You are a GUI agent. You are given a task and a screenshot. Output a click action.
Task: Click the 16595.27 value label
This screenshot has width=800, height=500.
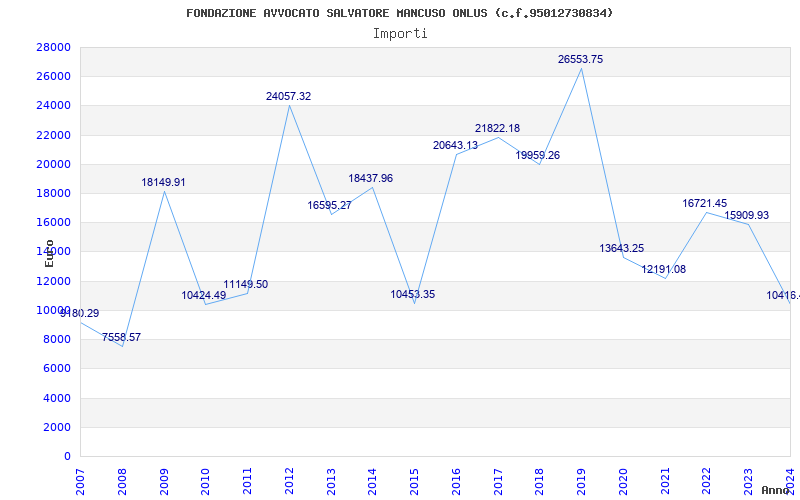coord(329,206)
